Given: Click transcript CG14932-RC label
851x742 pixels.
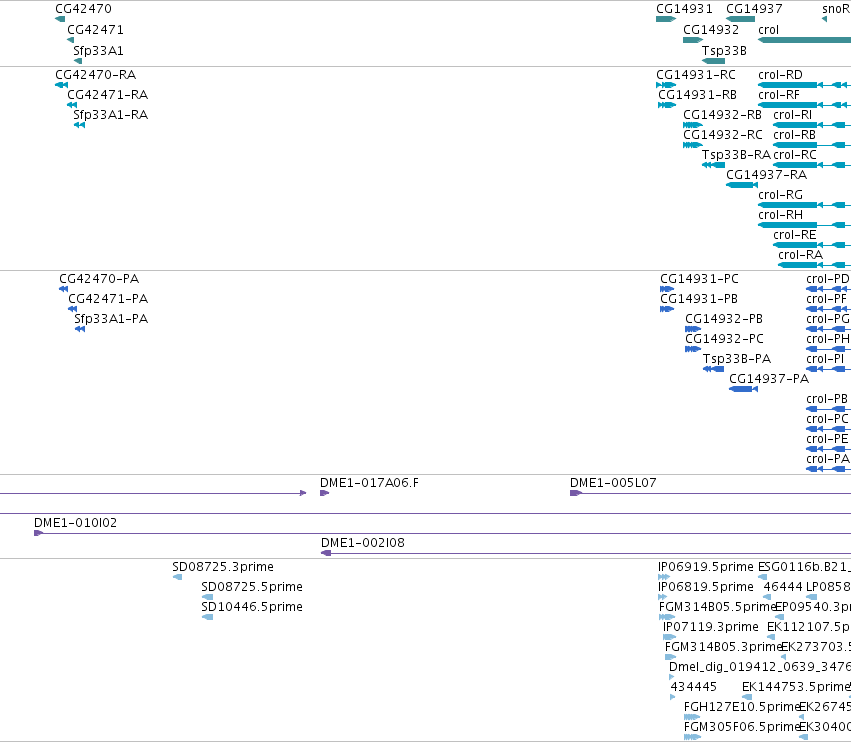Looking at the screenshot, I should pyautogui.click(x=723, y=135).
